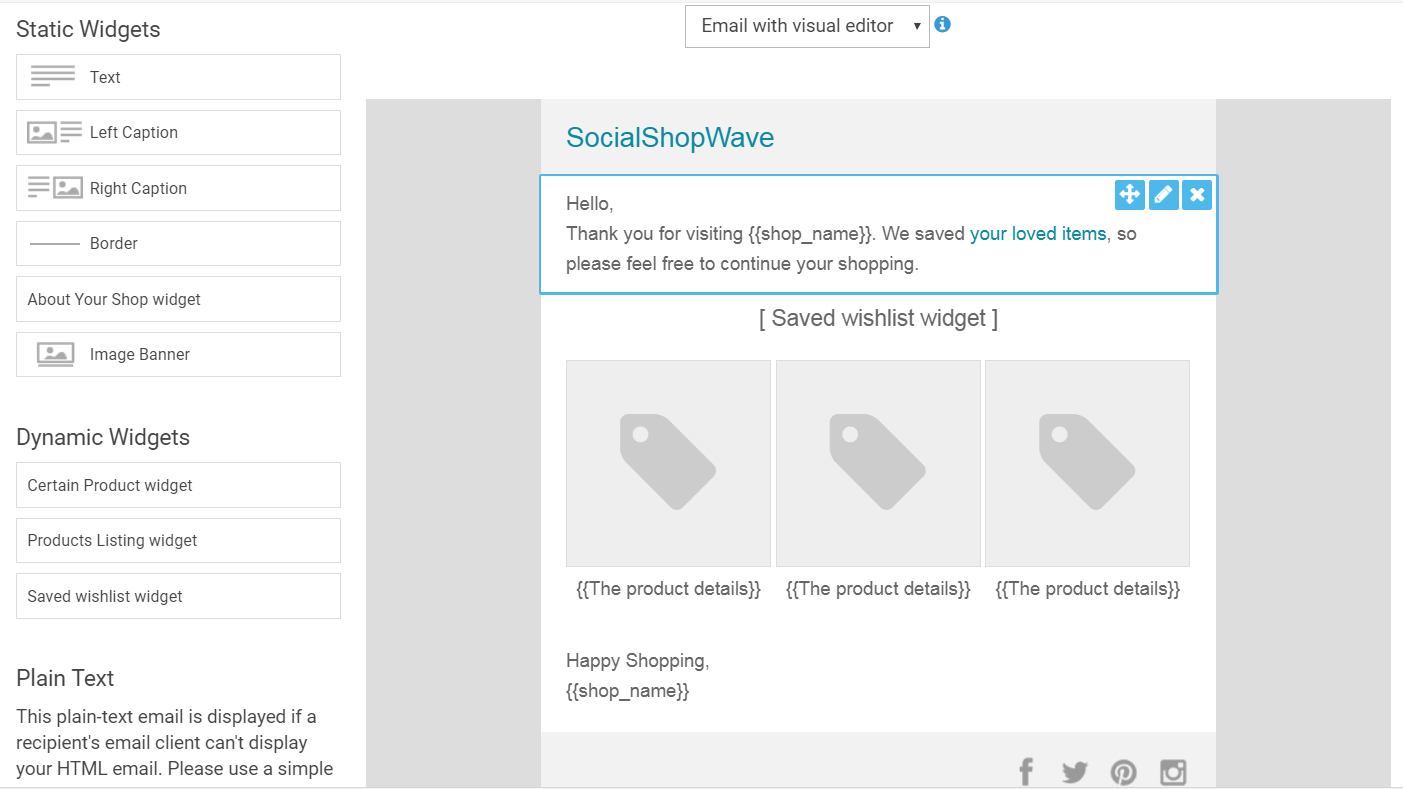Select the Saved wishlist widget in sidebar
The image size is (1403, 789).
click(178, 596)
